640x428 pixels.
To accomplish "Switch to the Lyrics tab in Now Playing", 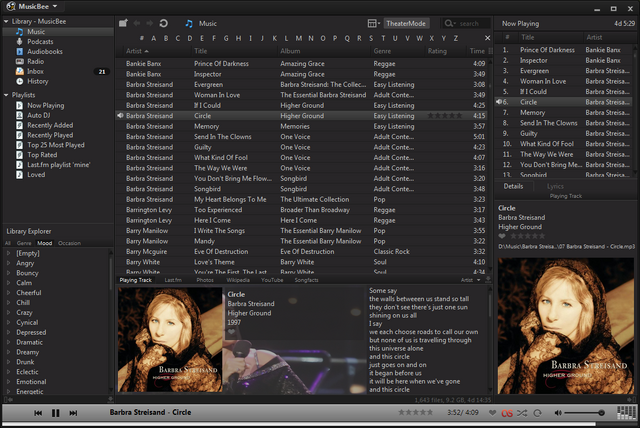I will pos(555,186).
